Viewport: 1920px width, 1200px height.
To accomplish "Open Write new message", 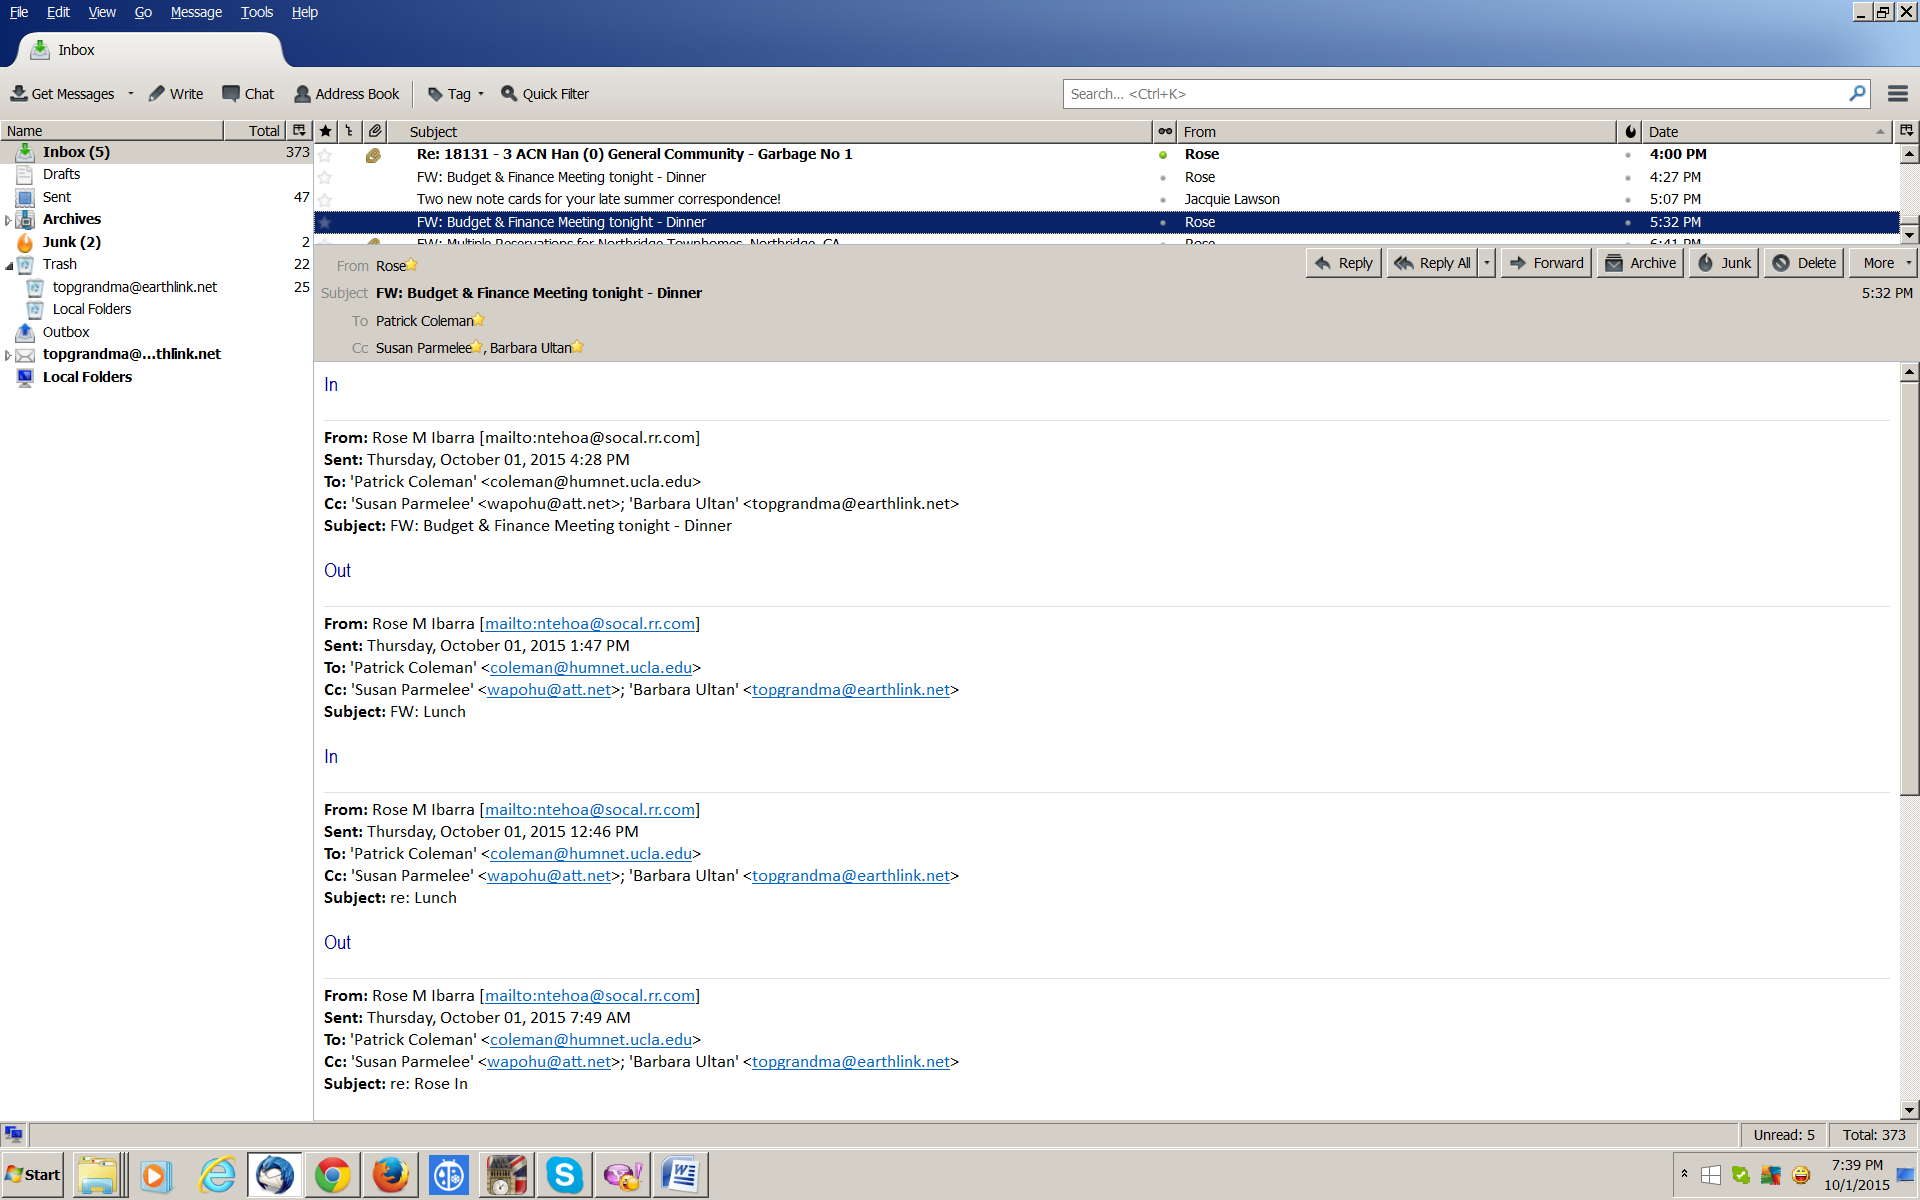I will pyautogui.click(x=176, y=93).
